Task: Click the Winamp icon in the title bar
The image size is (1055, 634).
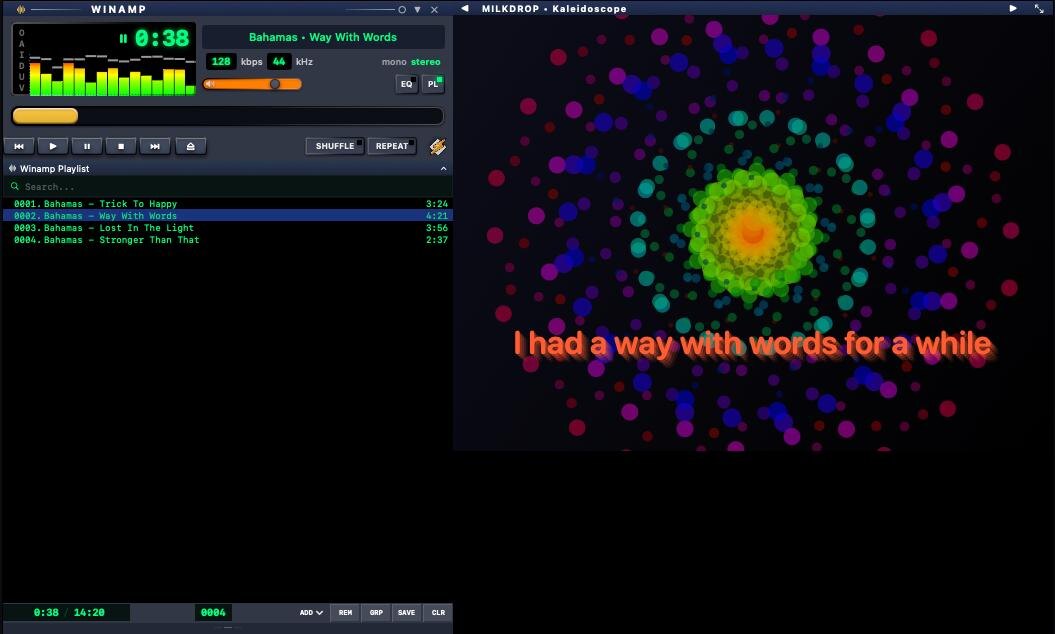Action: [21, 9]
